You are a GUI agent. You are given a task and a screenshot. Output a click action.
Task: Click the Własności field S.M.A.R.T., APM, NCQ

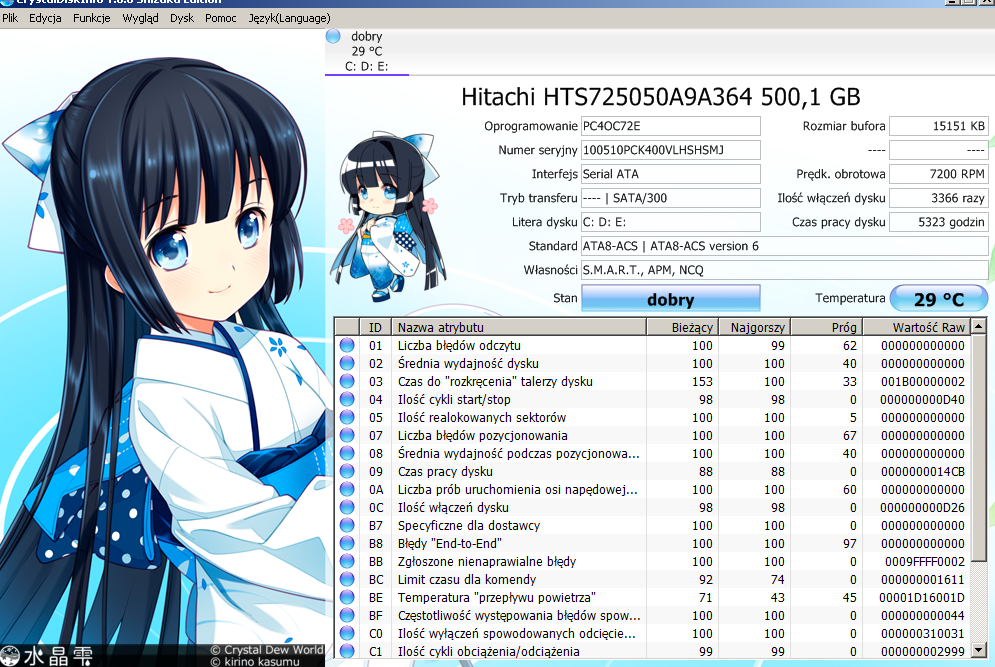(x=784, y=270)
